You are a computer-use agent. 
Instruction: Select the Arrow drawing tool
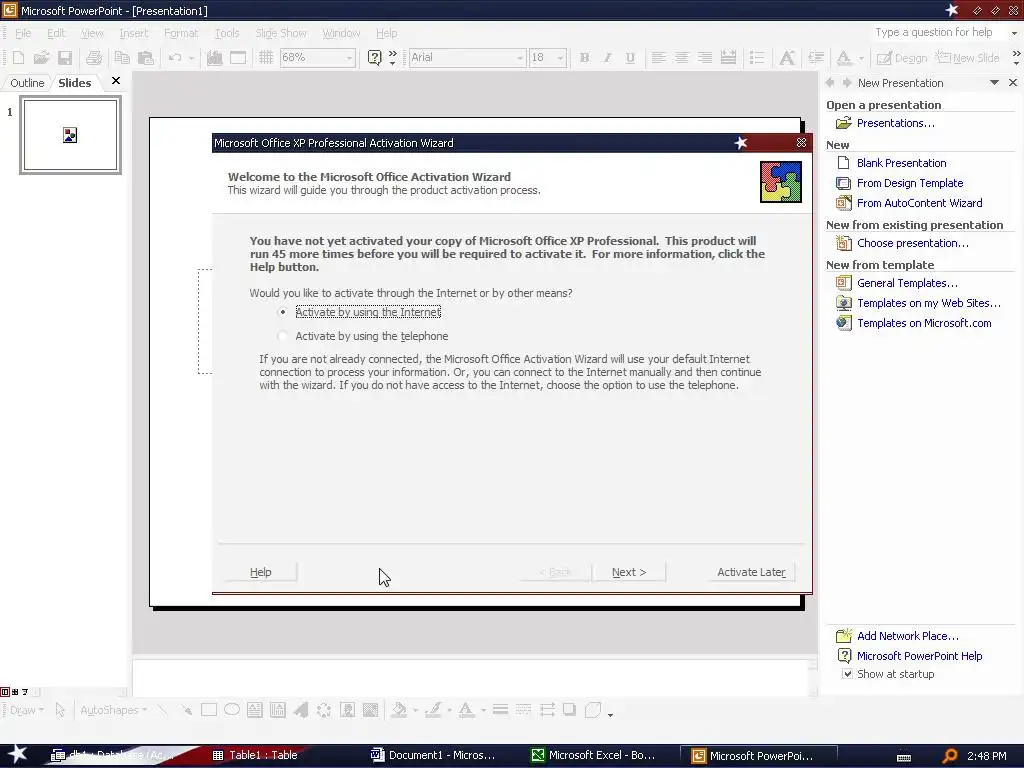coord(186,710)
